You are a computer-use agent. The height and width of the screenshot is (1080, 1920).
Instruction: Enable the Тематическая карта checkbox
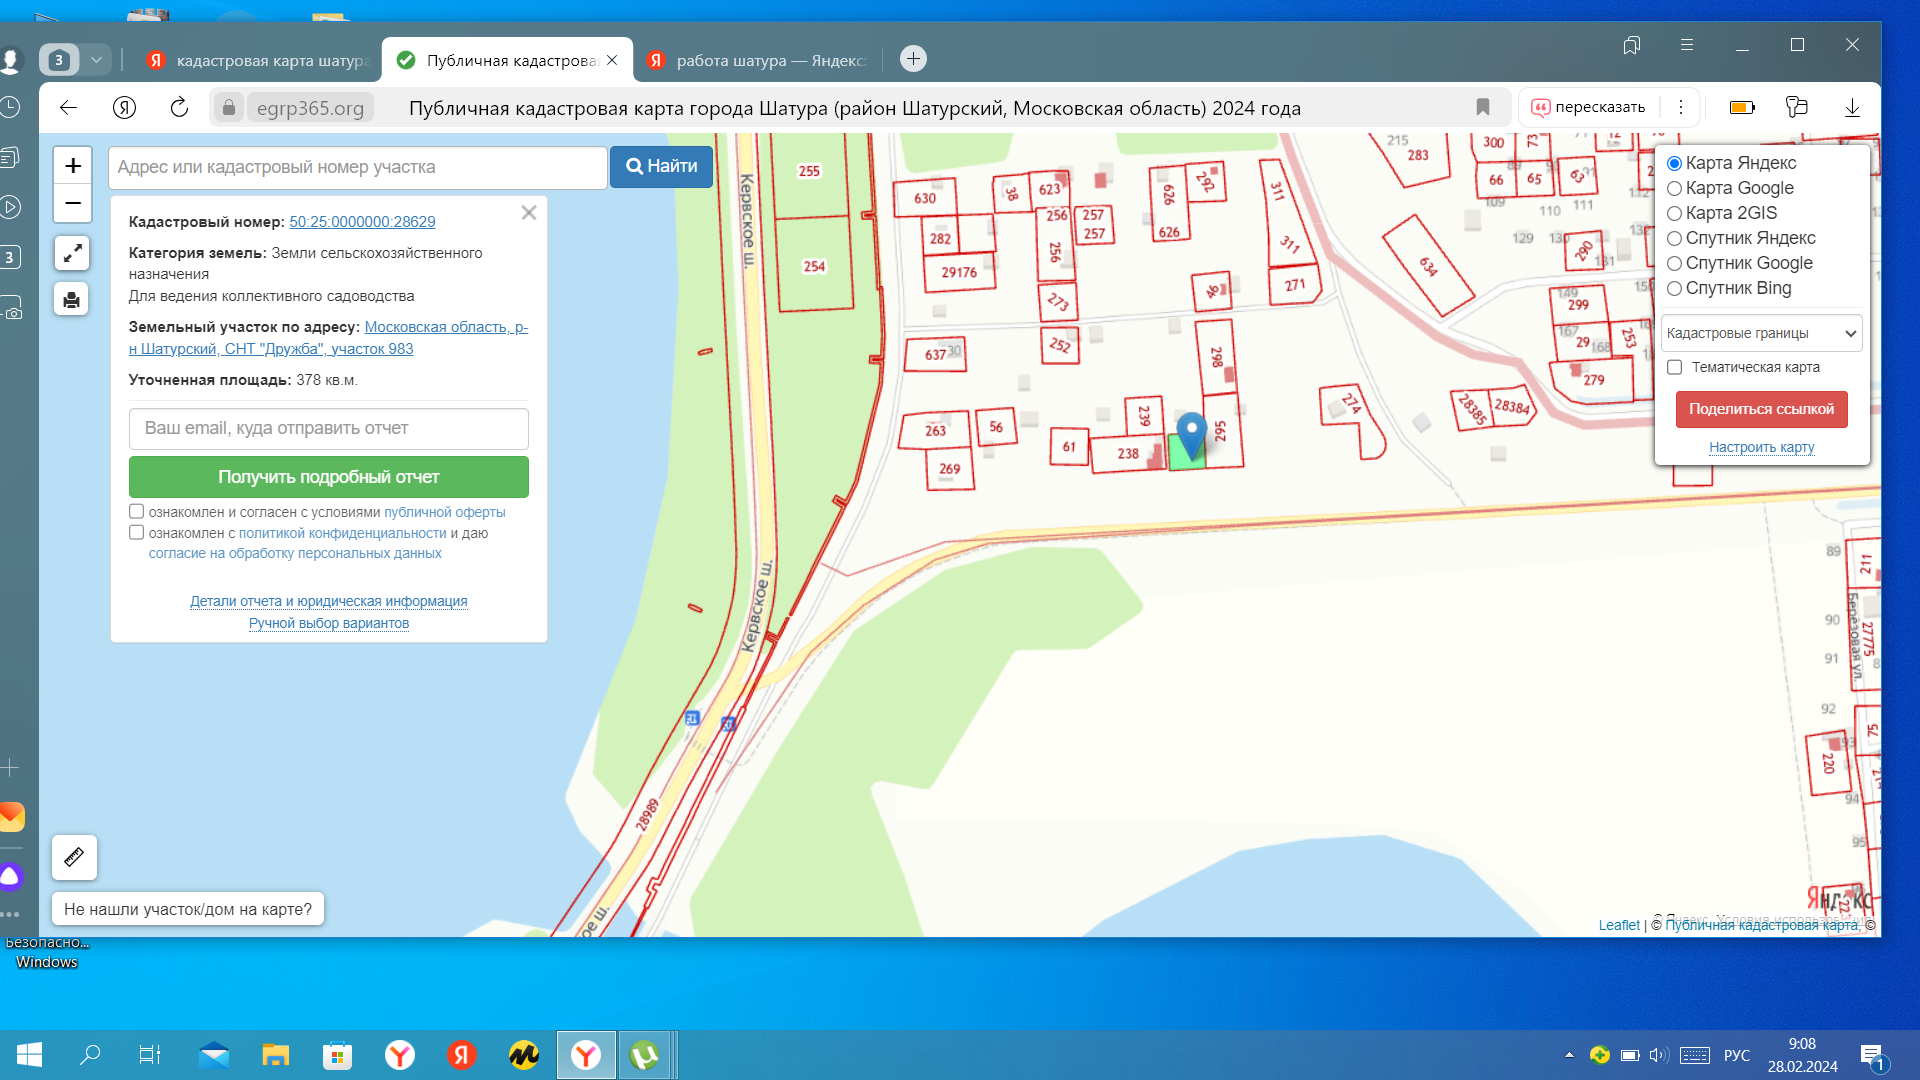coord(1675,367)
